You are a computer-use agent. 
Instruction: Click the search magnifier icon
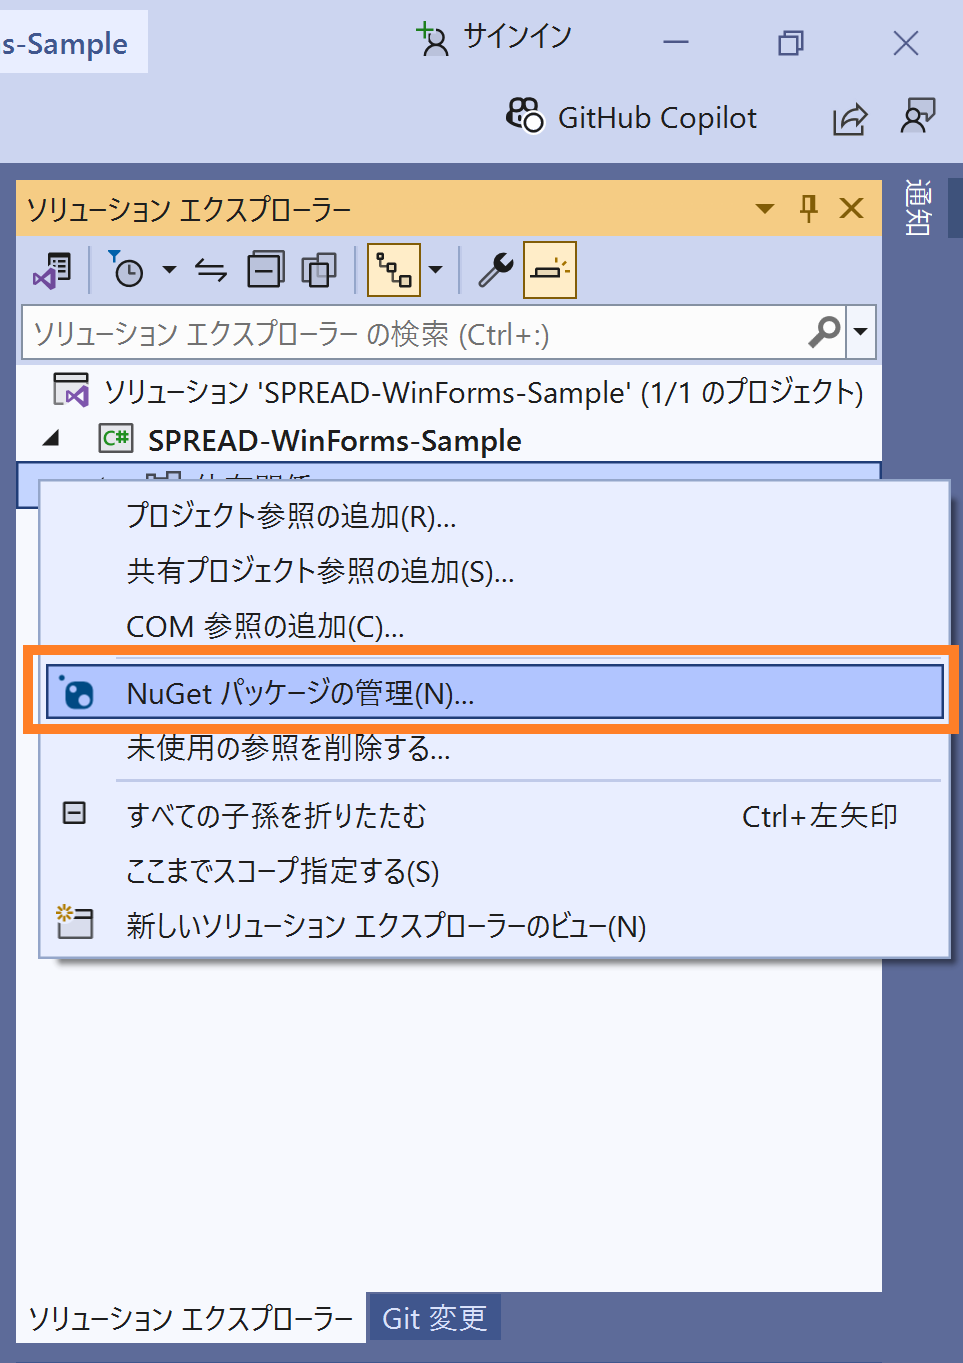click(825, 331)
